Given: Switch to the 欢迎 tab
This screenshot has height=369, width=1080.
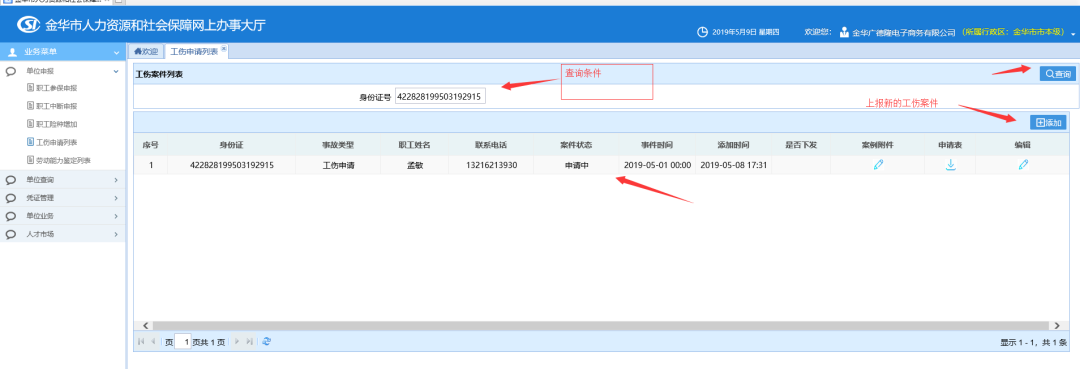Looking at the screenshot, I should 145,52.
